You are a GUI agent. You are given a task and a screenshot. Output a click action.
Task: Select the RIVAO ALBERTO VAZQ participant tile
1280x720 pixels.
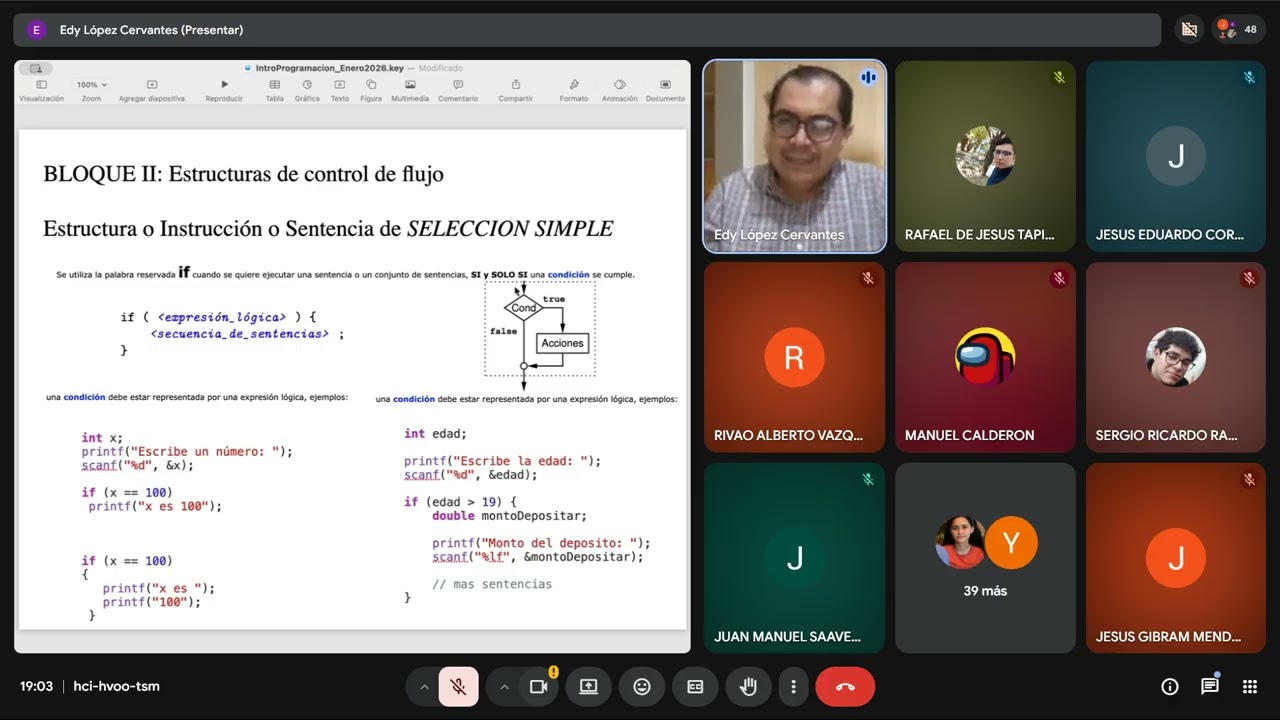point(795,357)
